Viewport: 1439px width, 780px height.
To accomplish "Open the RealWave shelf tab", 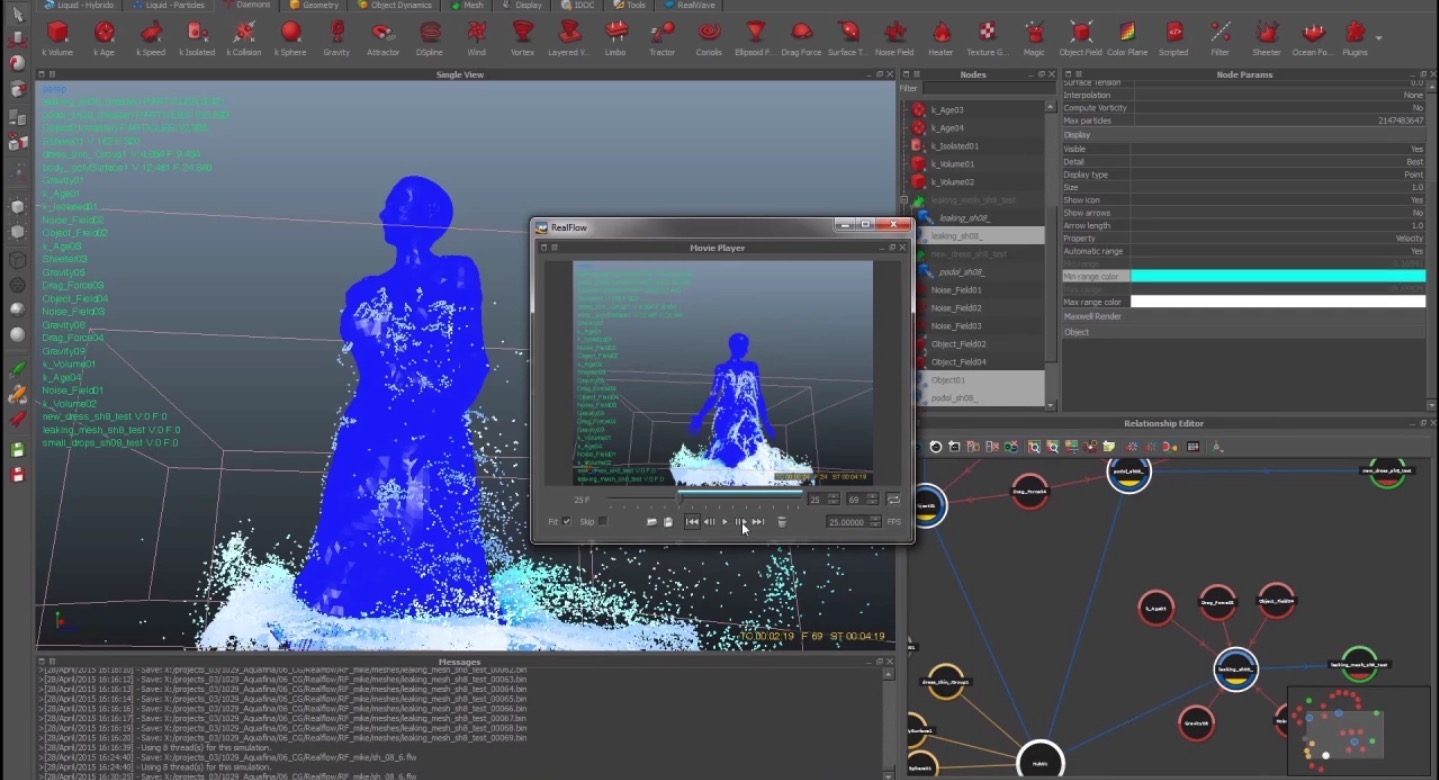I will (690, 5).
